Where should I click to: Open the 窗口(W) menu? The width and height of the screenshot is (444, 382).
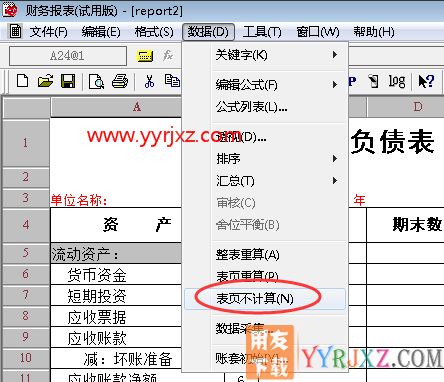318,32
